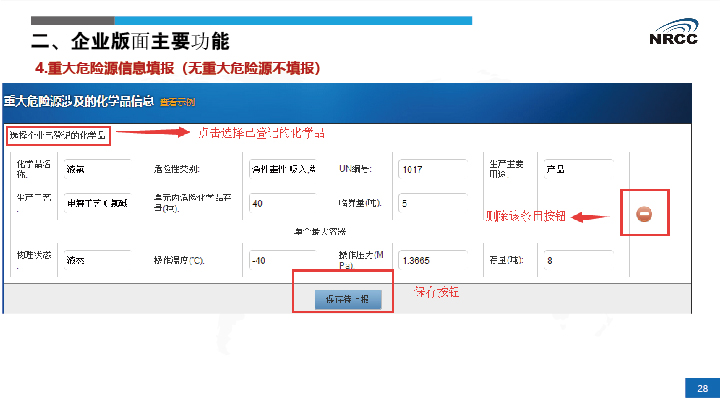Select the 化学品名称 field containing 液氯
The width and height of the screenshot is (720, 405).
(96, 169)
